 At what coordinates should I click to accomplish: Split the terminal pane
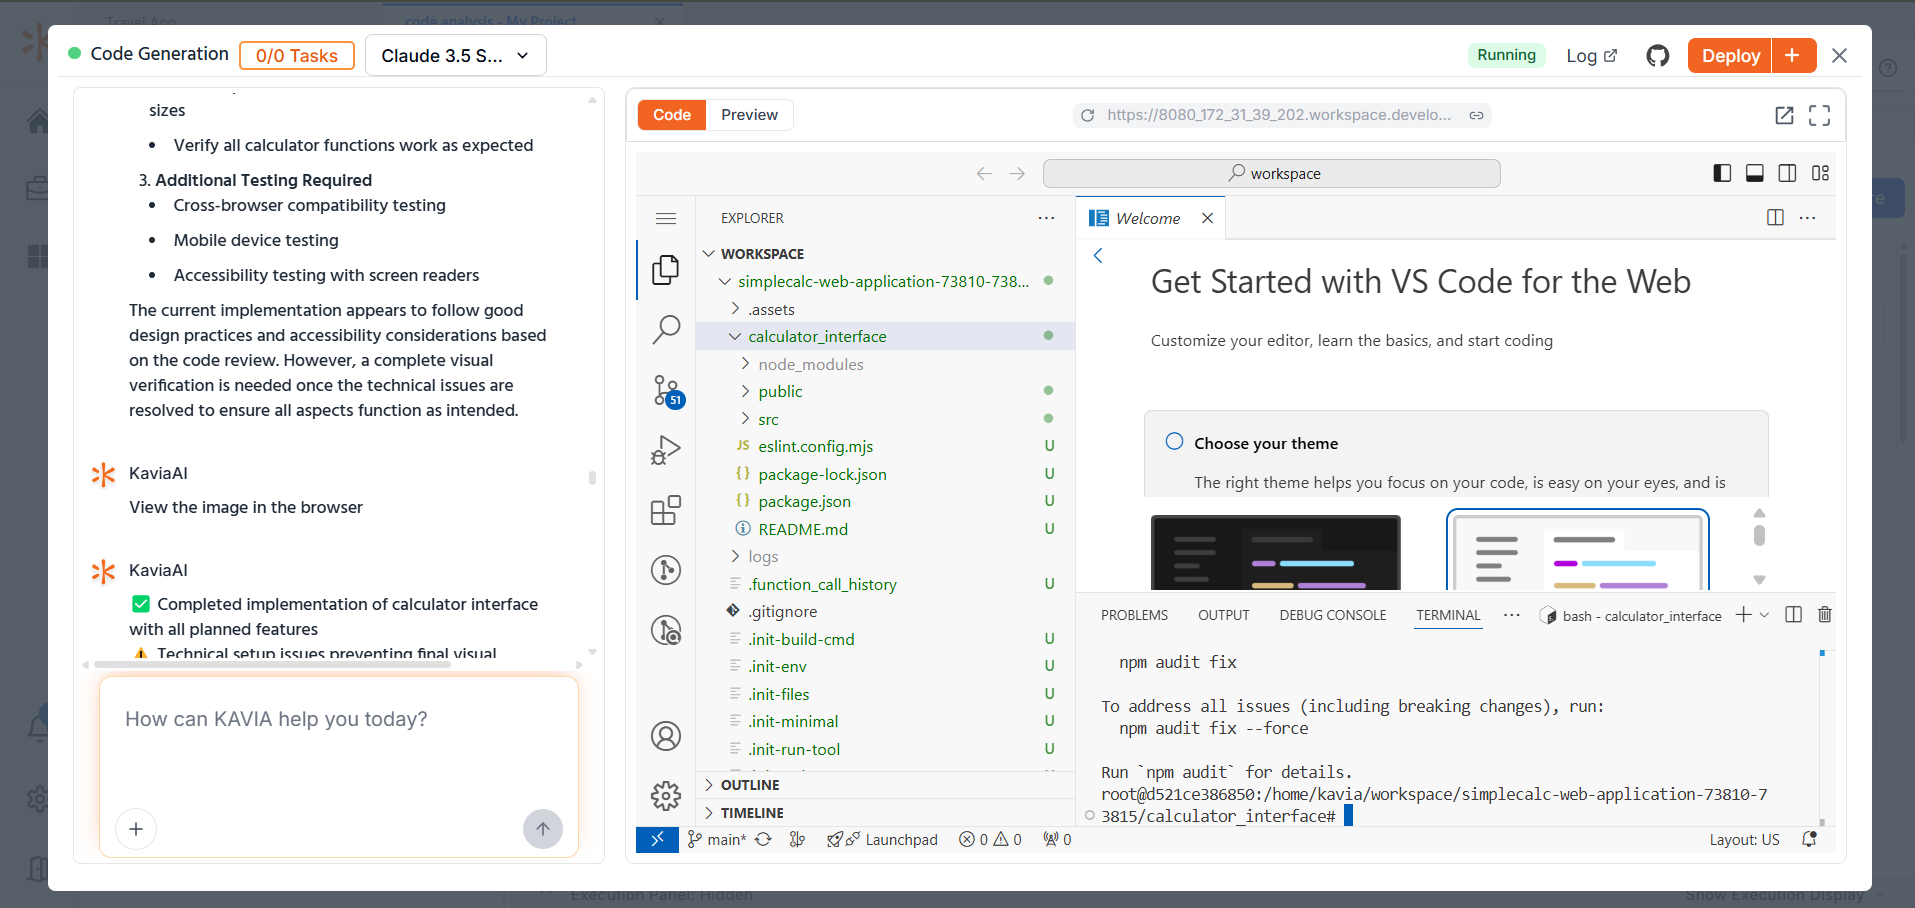1794,615
